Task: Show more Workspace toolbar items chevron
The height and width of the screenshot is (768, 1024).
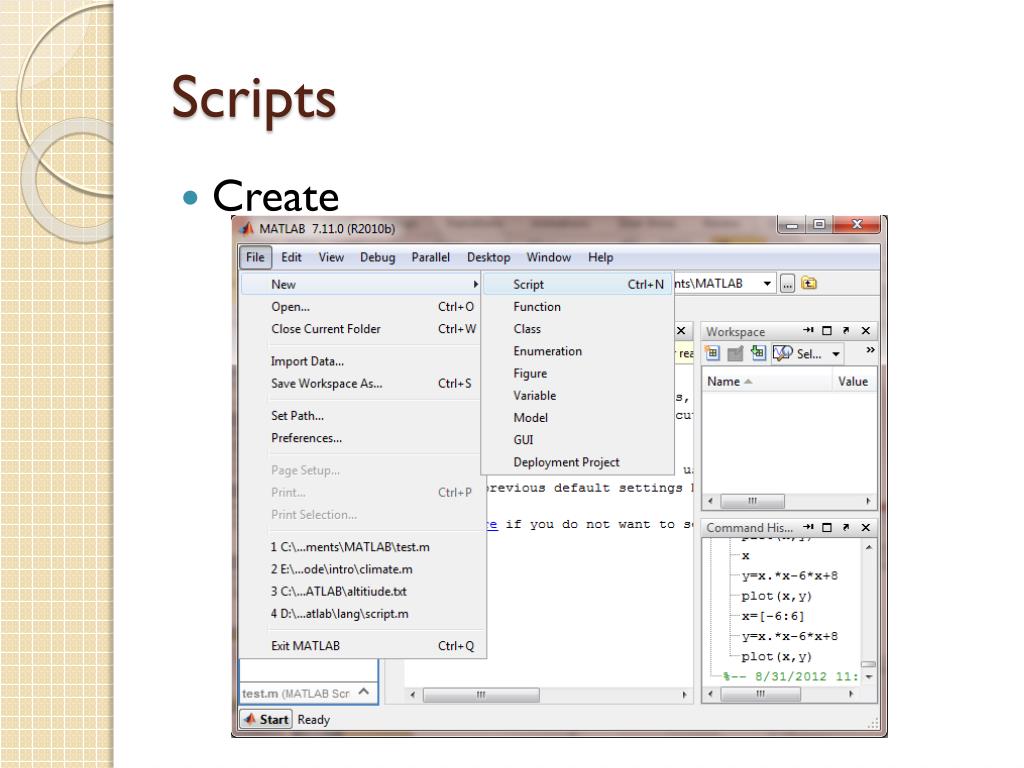Action: [870, 350]
